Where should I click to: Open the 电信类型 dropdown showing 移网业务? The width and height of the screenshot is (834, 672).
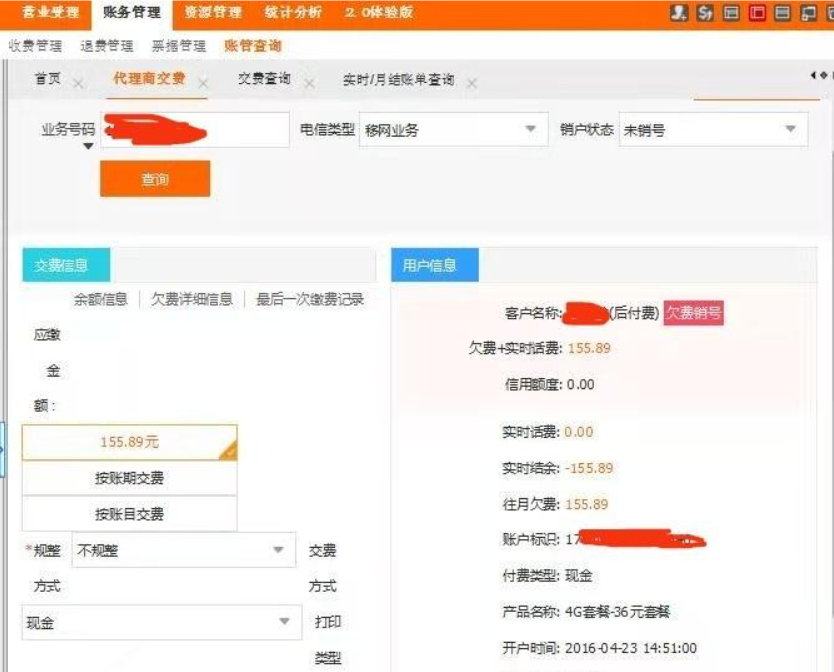[454, 129]
